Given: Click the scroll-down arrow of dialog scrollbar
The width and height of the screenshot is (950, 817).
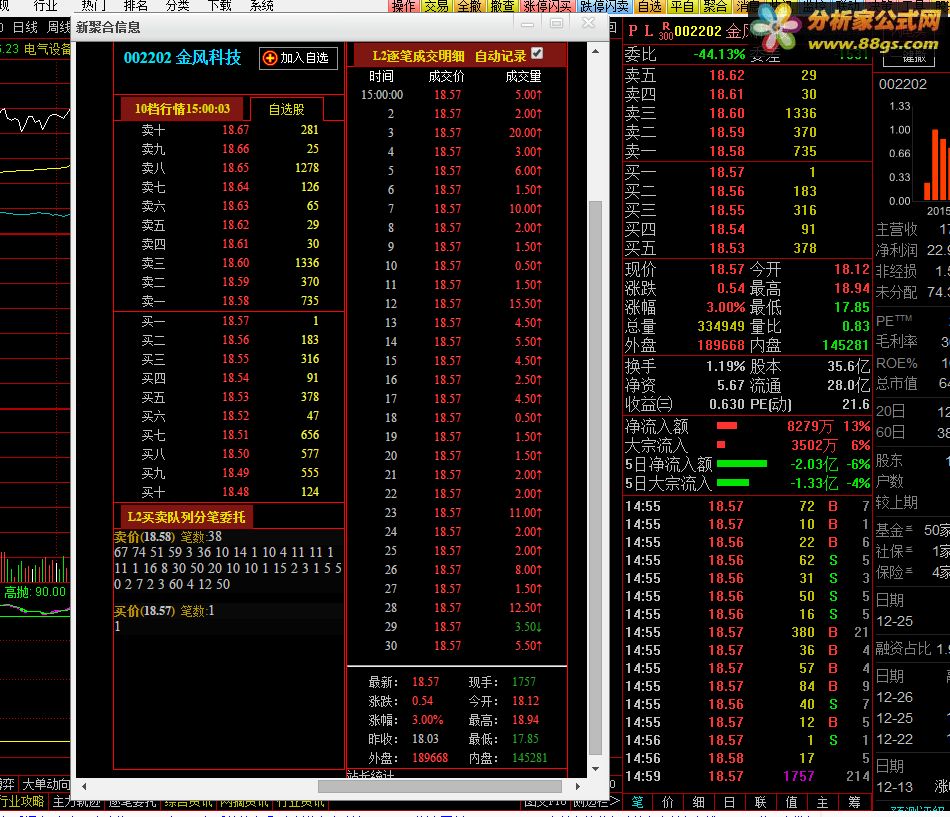Looking at the screenshot, I should tap(596, 769).
